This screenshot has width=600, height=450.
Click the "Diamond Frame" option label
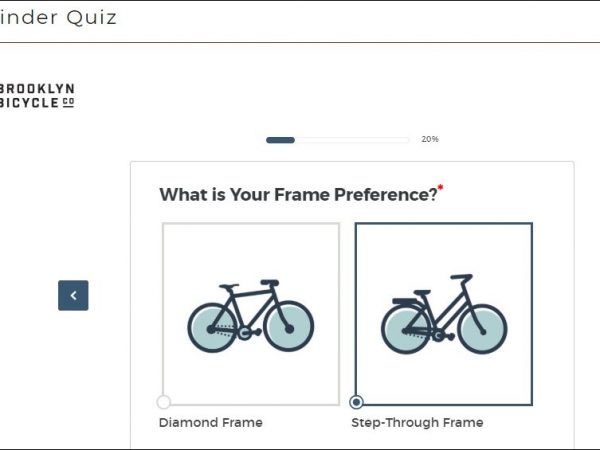pyautogui.click(x=211, y=423)
